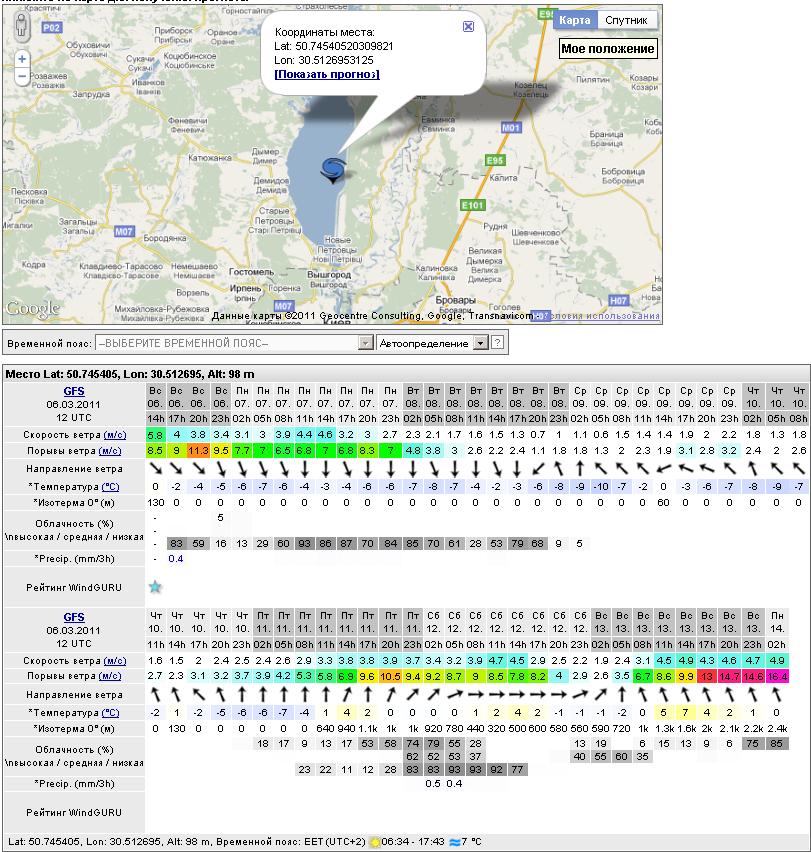
Task: Click the WindGURU rating star icon
Action: click(x=155, y=587)
